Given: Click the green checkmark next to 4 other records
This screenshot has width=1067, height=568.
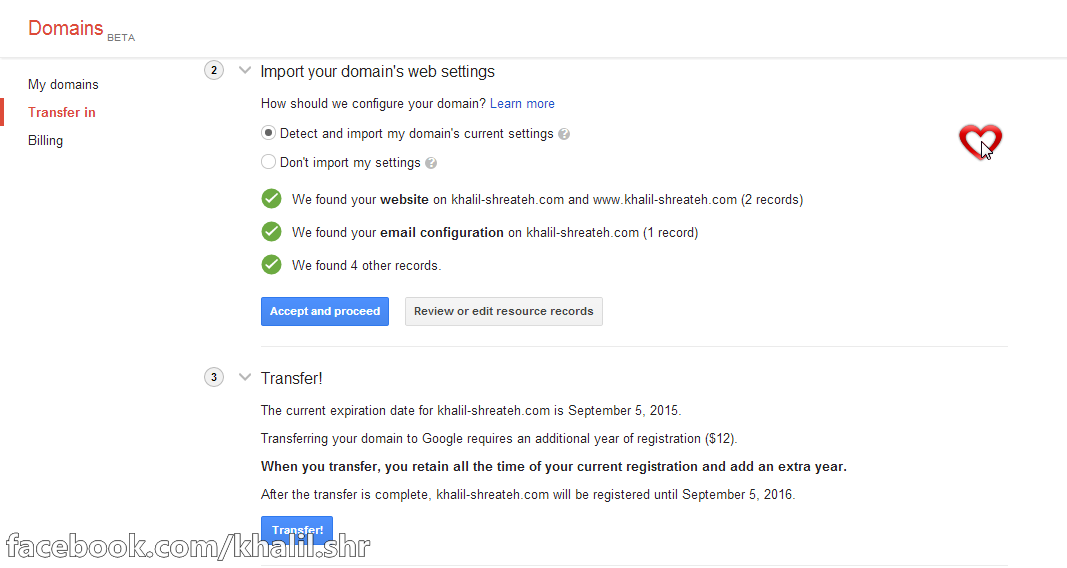Looking at the screenshot, I should pos(271,265).
